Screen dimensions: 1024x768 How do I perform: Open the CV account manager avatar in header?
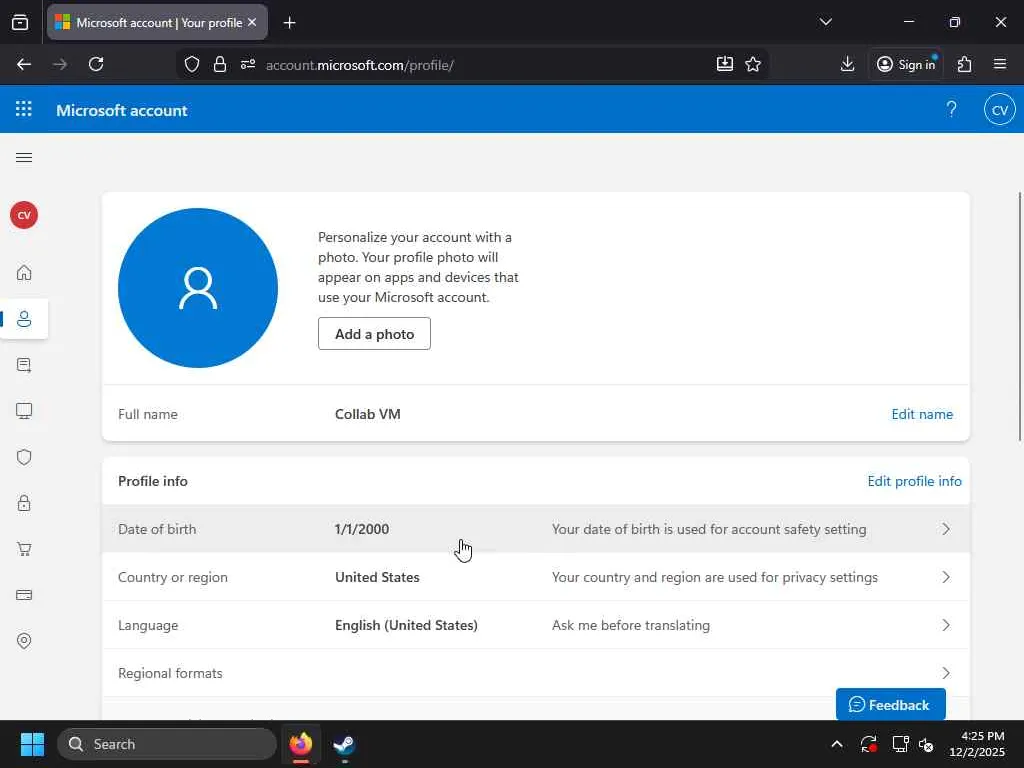1000,110
